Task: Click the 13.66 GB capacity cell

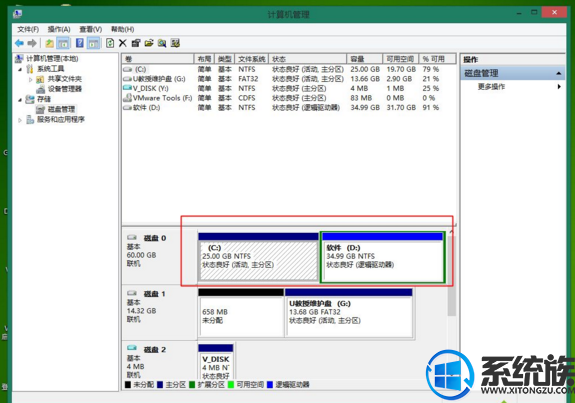Action: pos(365,79)
